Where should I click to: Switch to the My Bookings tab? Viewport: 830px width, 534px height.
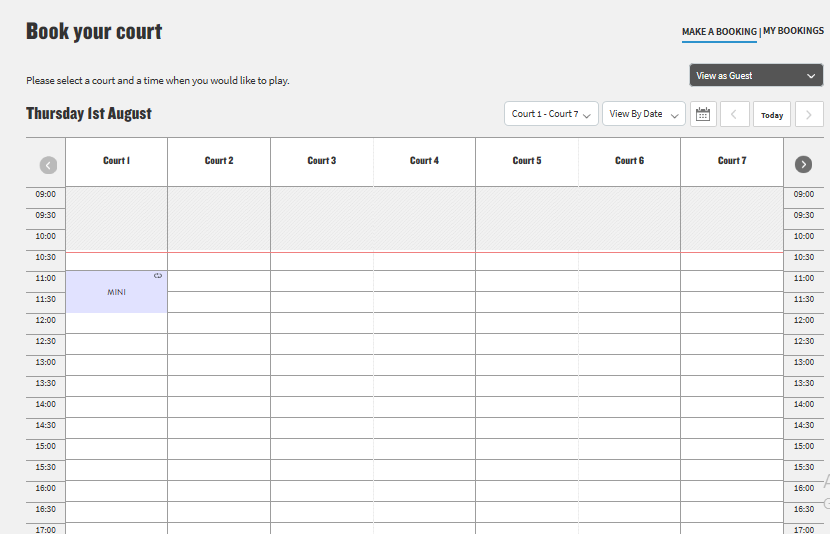[x=794, y=32]
